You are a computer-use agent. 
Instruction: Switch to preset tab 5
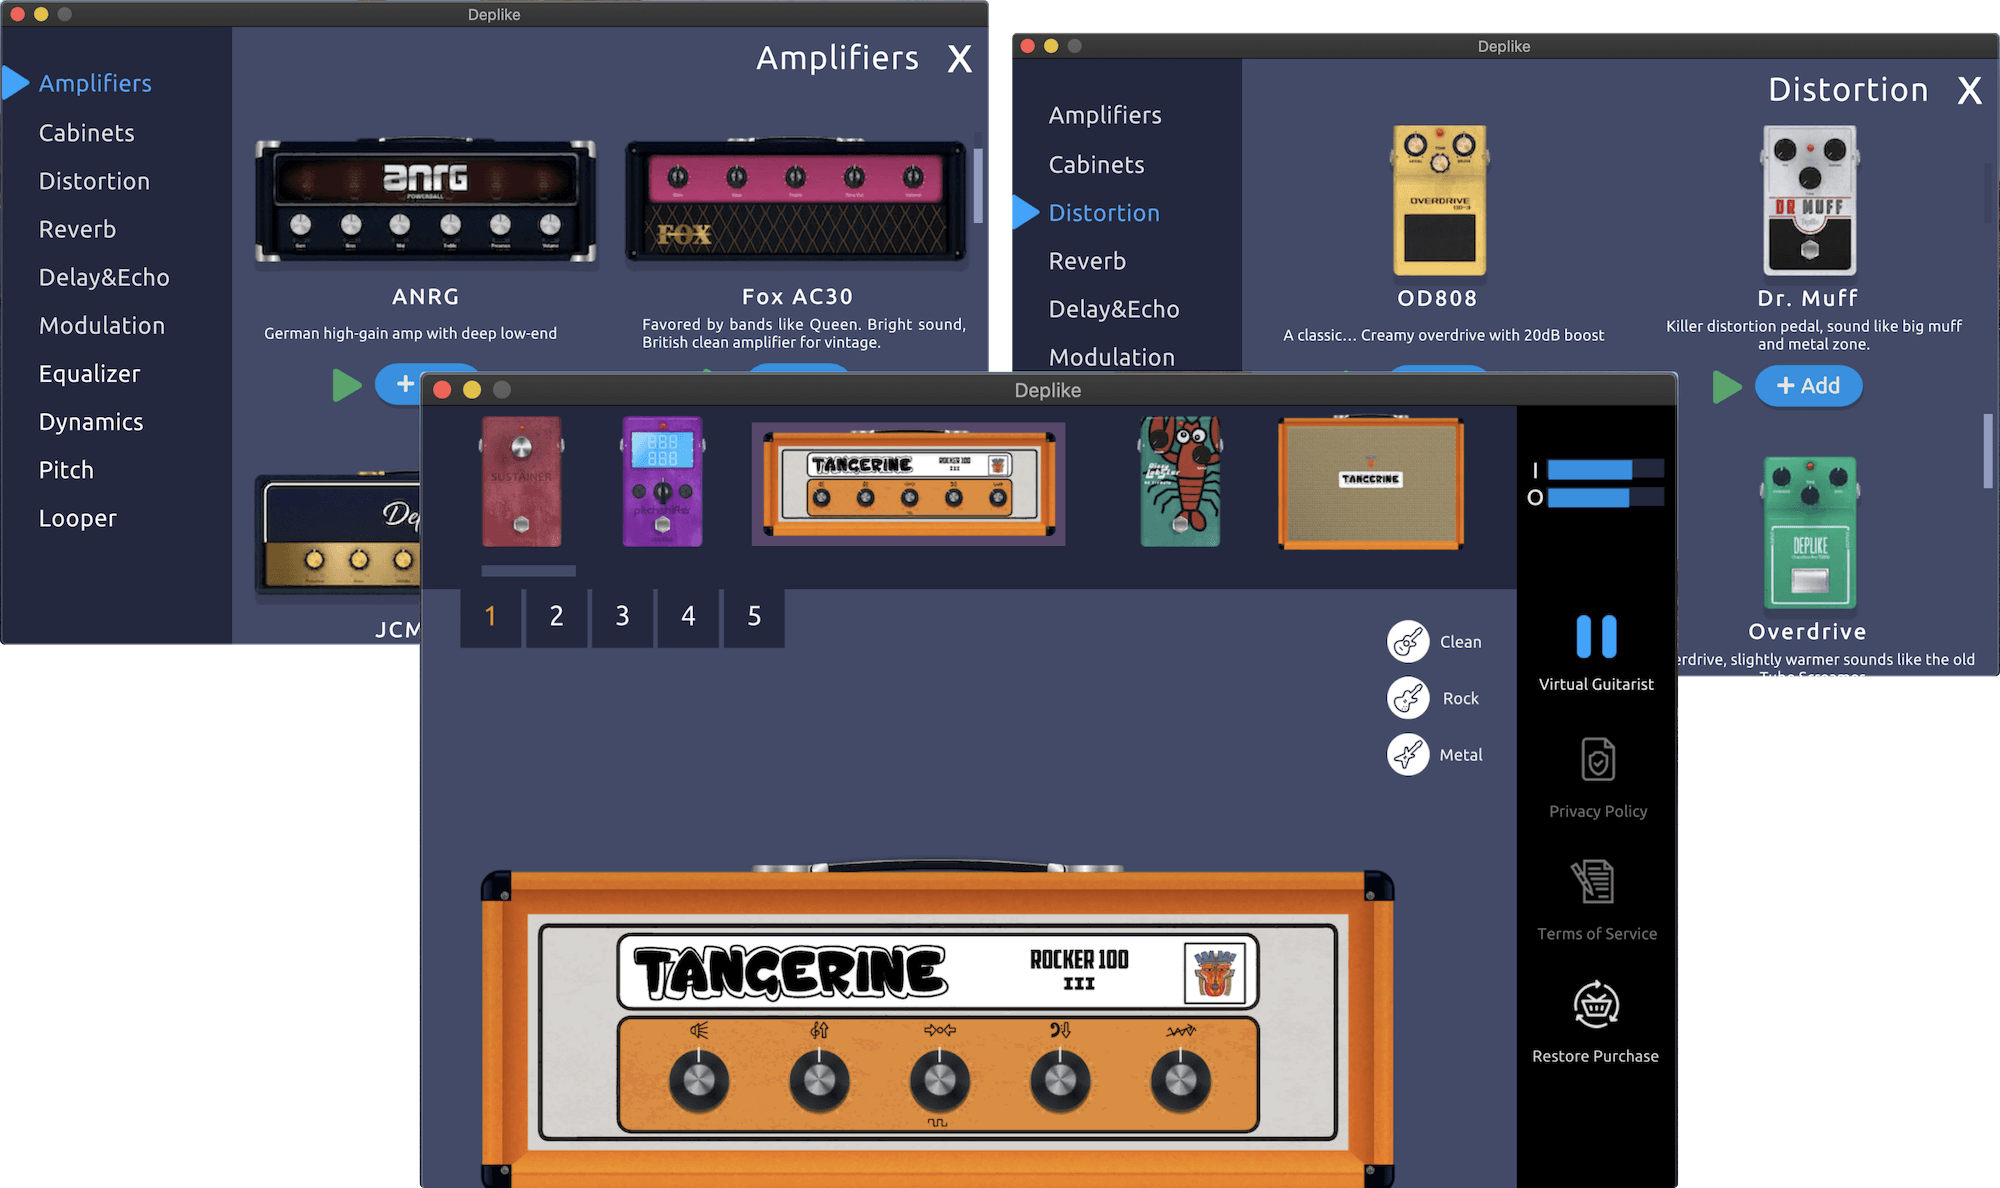pos(753,617)
